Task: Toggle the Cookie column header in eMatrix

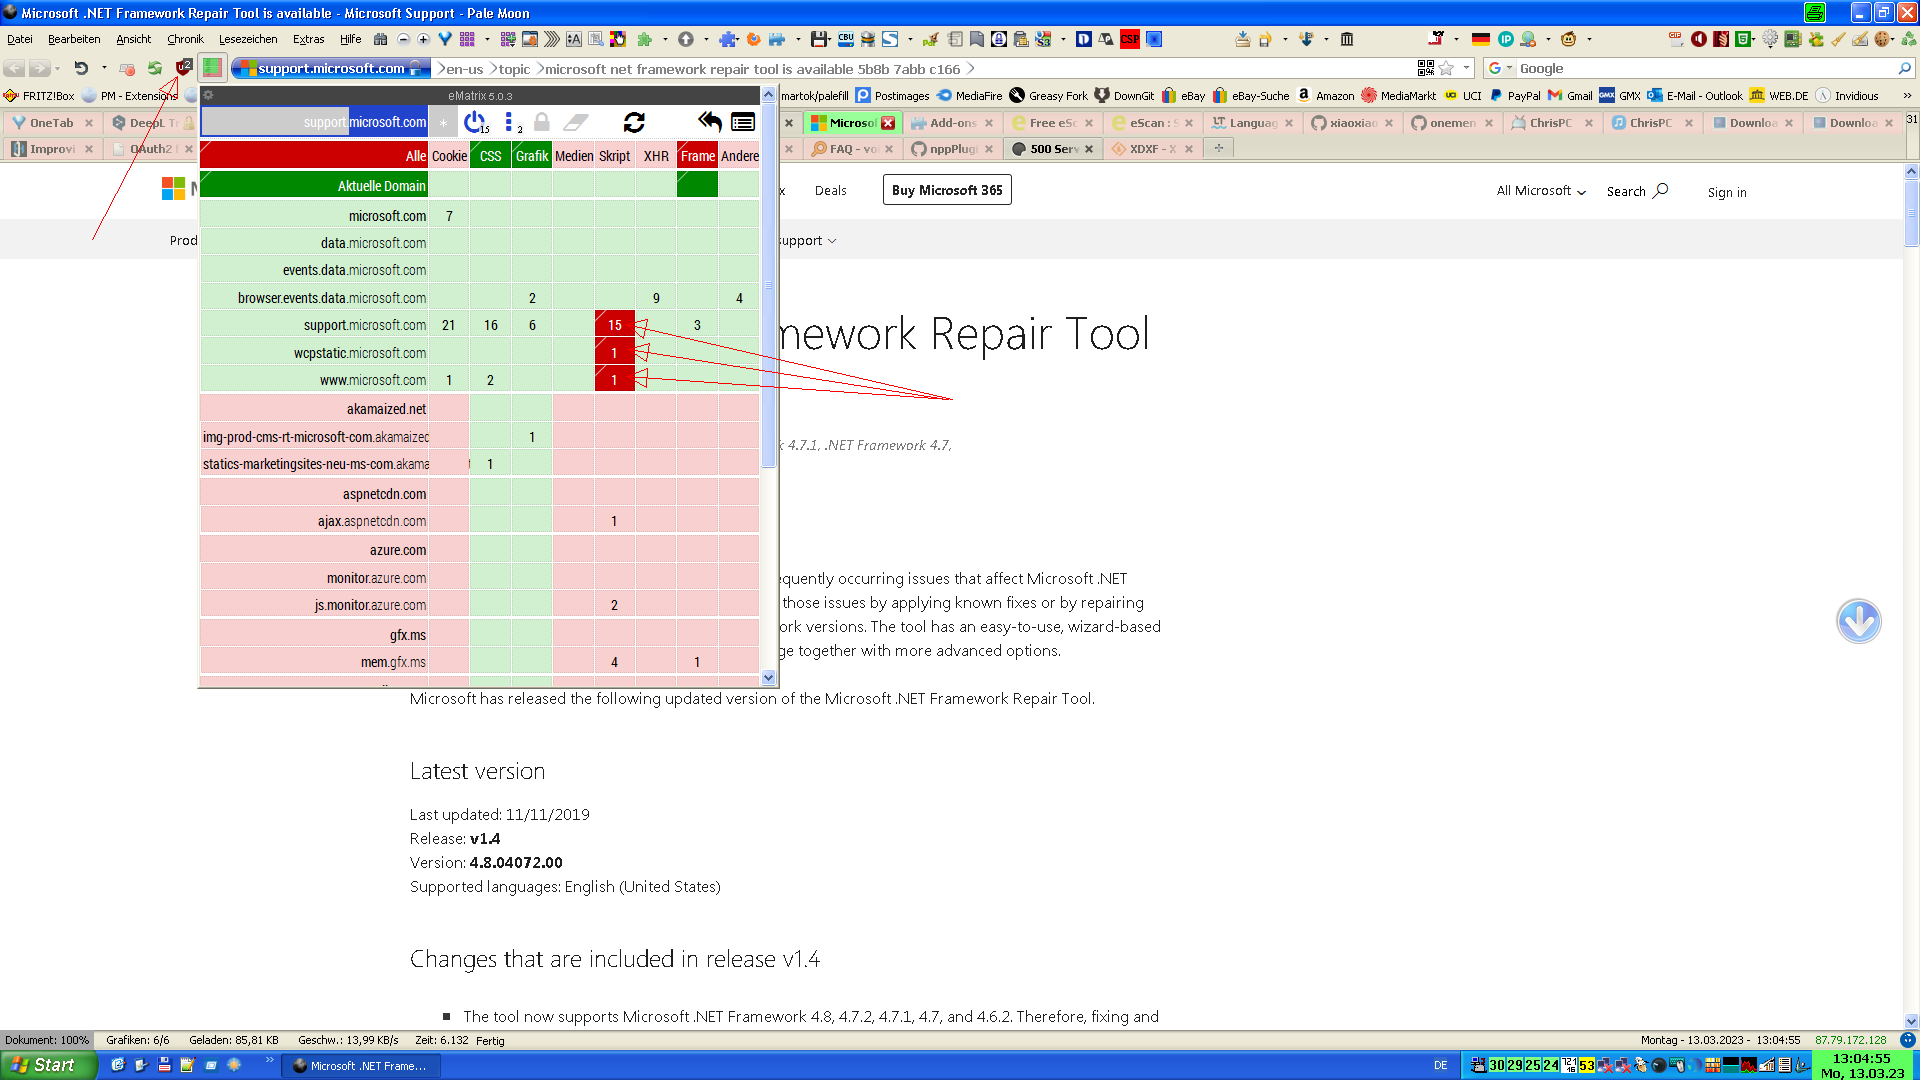Action: (x=449, y=156)
